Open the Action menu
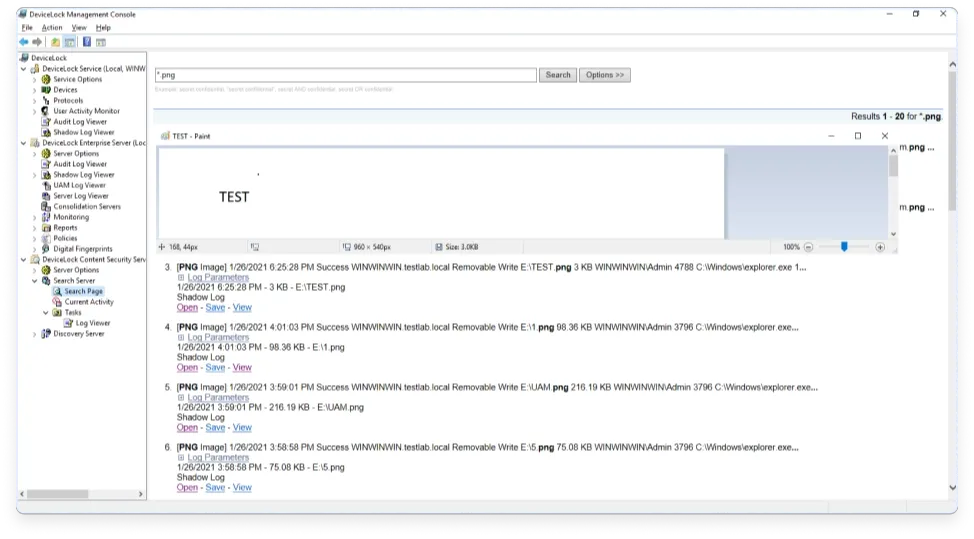The image size is (974, 539). coord(52,28)
